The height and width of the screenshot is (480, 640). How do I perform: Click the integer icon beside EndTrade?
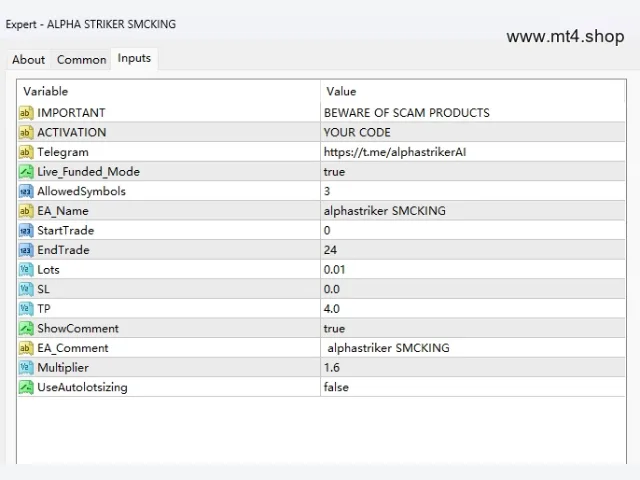click(26, 250)
